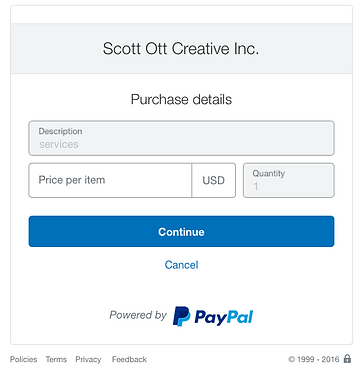
Task: Select the USD currency box
Action: point(214,180)
